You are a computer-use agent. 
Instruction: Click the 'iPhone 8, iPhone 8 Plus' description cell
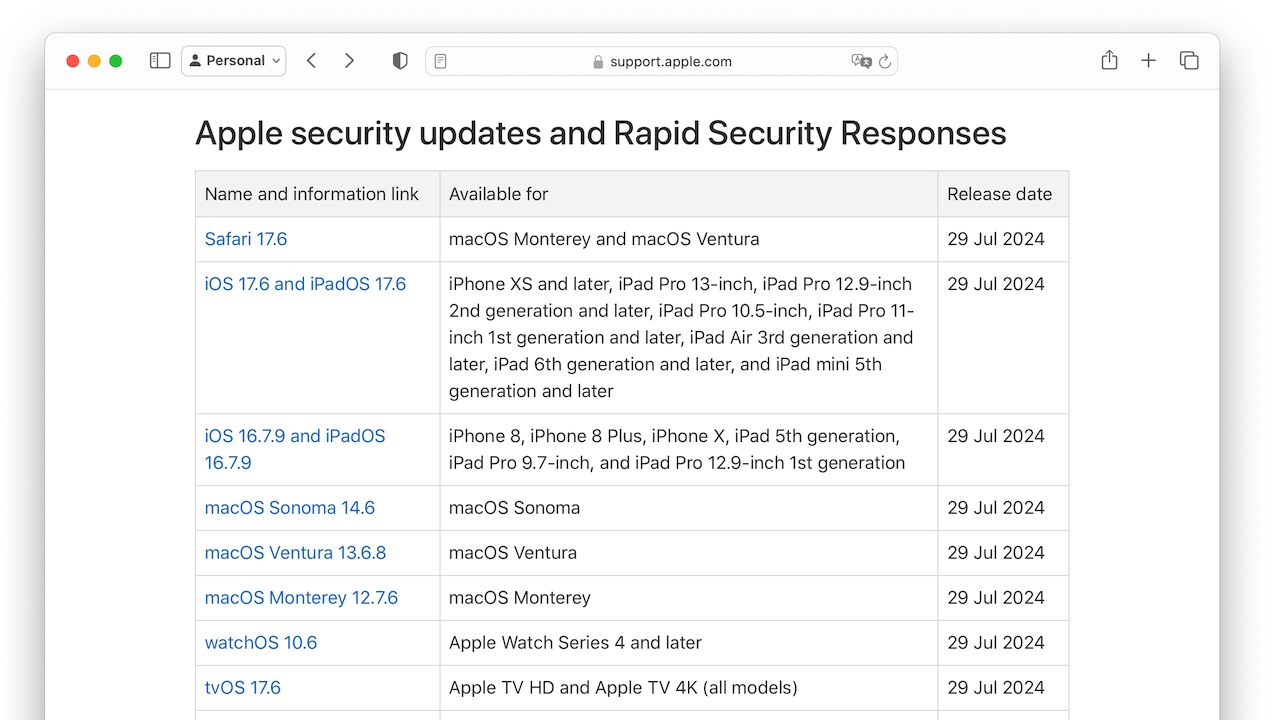click(688, 450)
